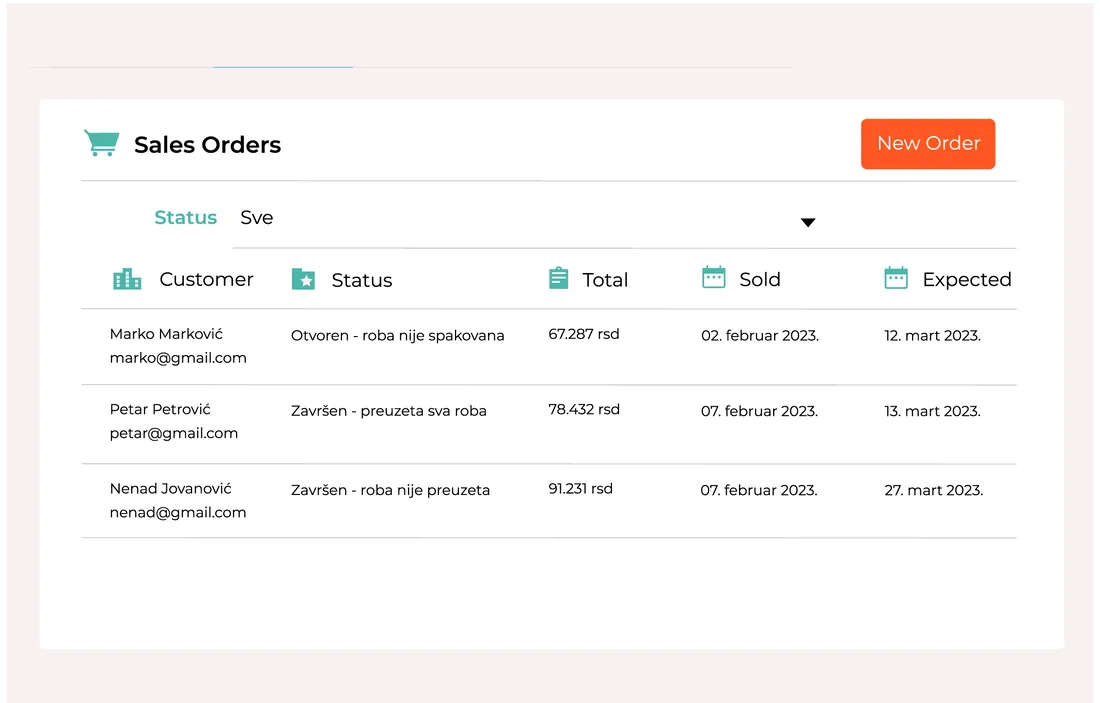Select customer name Marko Marković
Screen dimensions: 1100x703
166,334
